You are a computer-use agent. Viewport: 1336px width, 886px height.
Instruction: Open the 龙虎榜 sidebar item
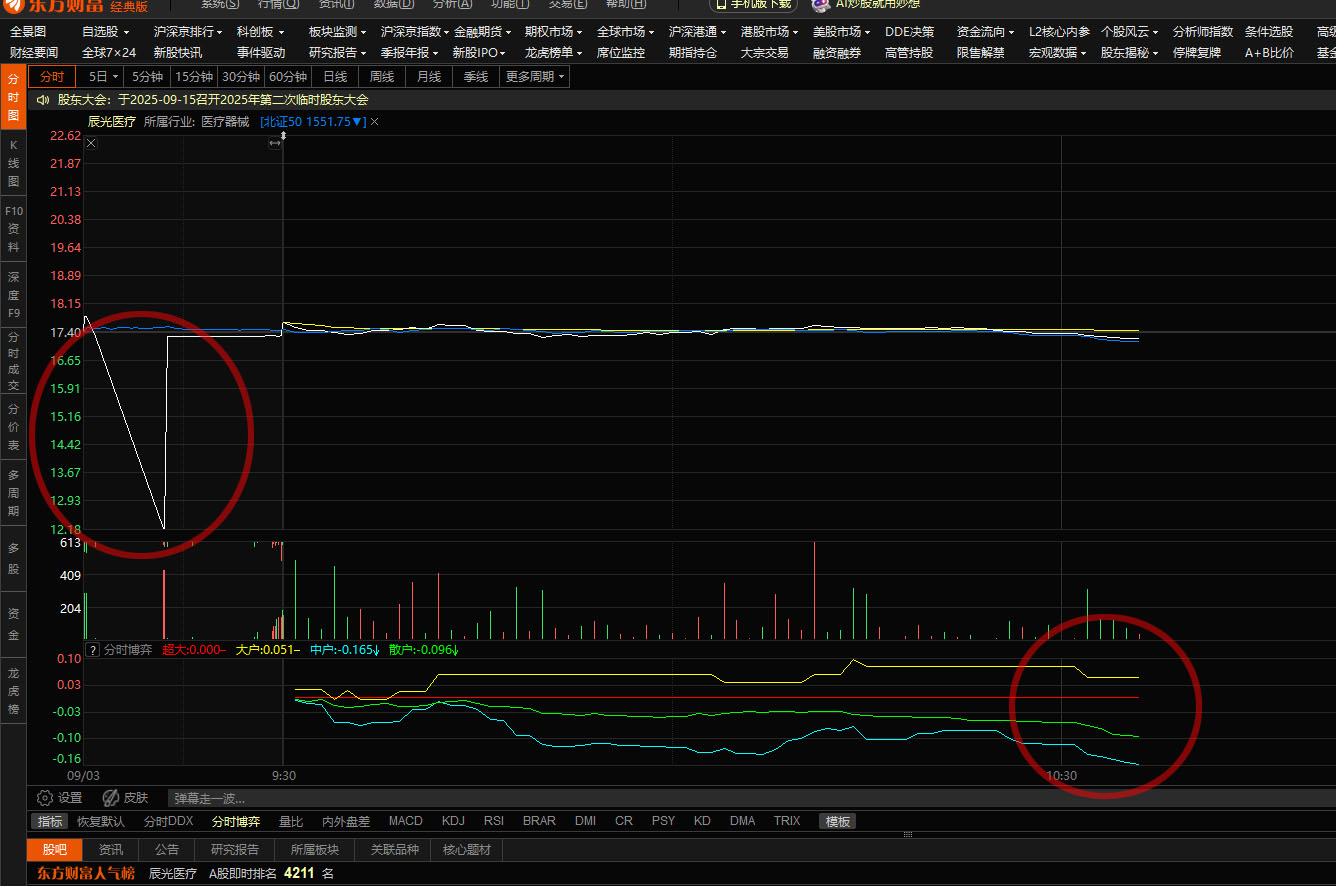click(13, 691)
